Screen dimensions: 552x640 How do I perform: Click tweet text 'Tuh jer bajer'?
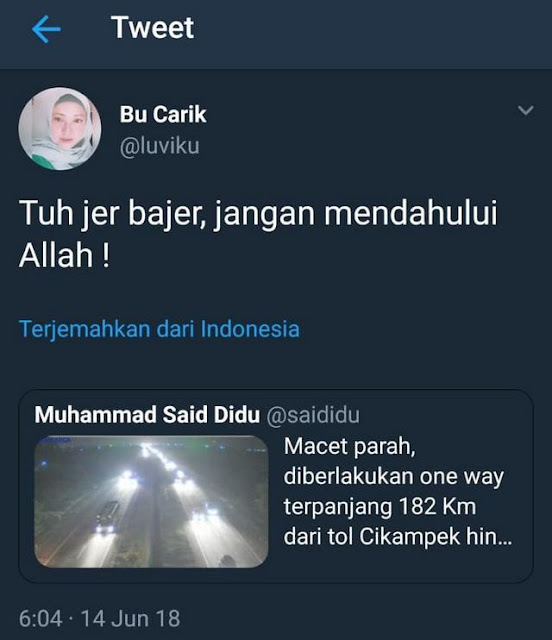coord(113,213)
